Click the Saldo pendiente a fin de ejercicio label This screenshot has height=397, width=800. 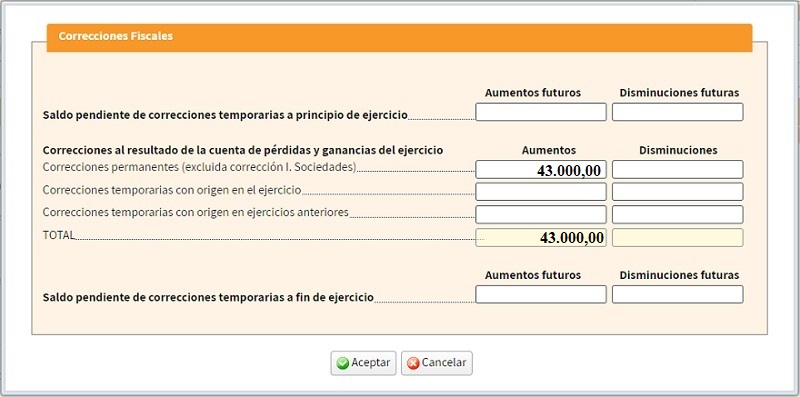208,297
